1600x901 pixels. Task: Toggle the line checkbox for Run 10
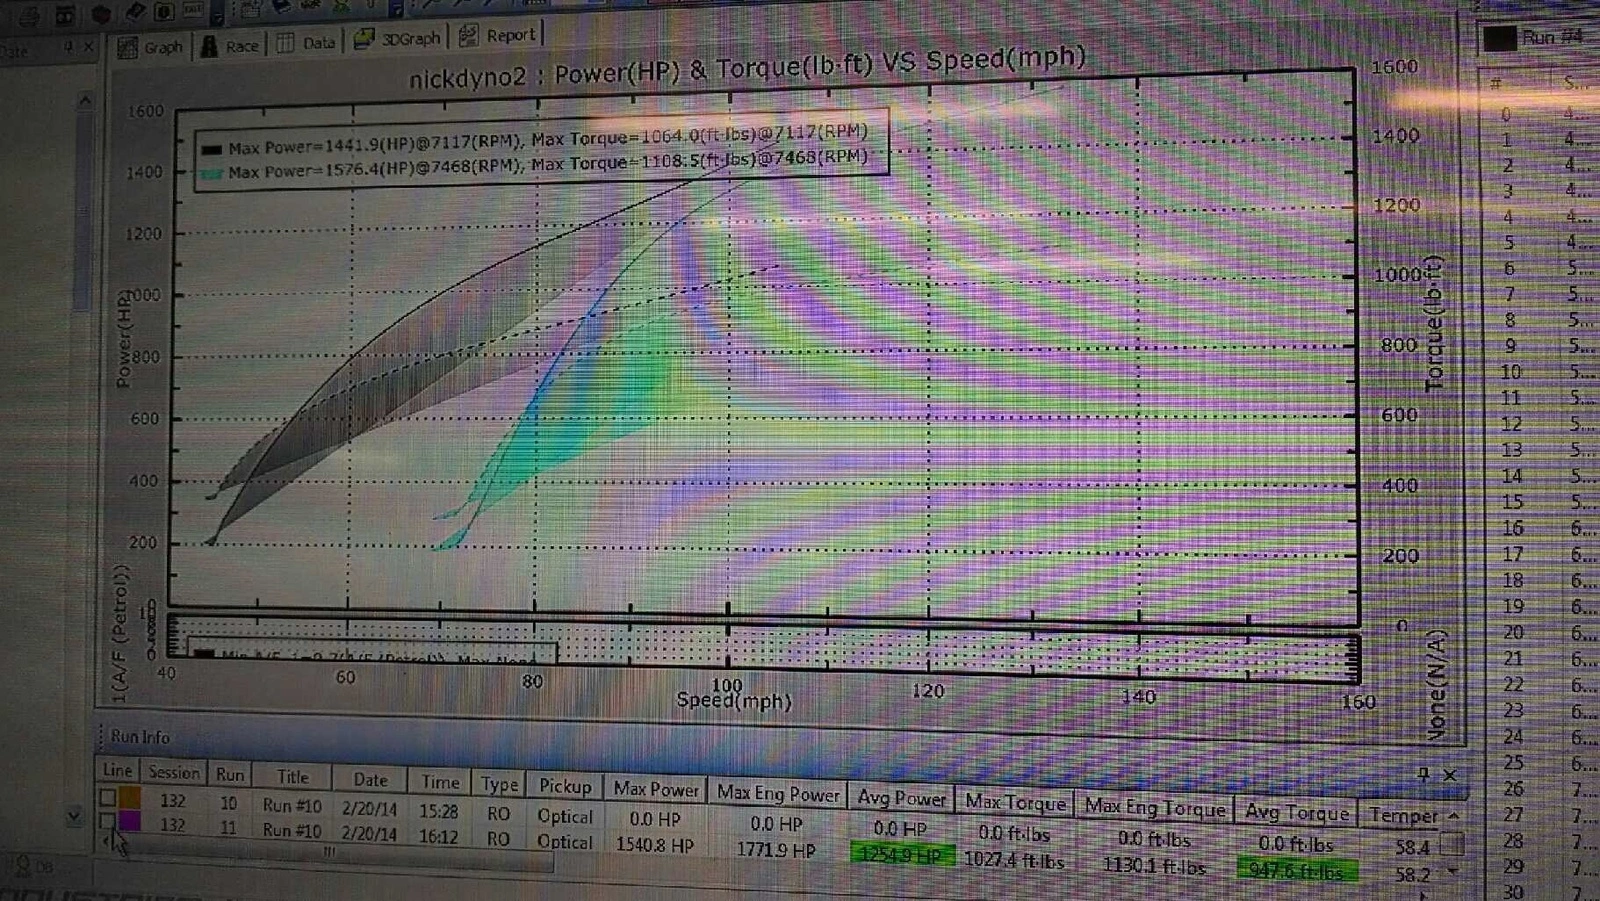click(x=108, y=797)
